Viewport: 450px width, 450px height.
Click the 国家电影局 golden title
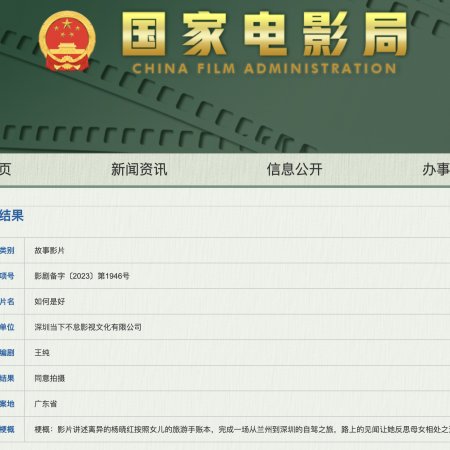click(265, 34)
